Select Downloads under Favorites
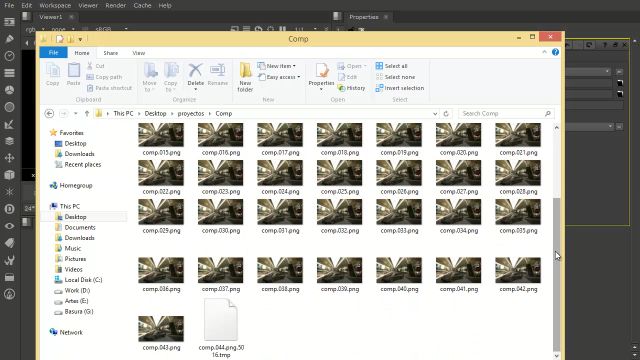 [x=80, y=154]
